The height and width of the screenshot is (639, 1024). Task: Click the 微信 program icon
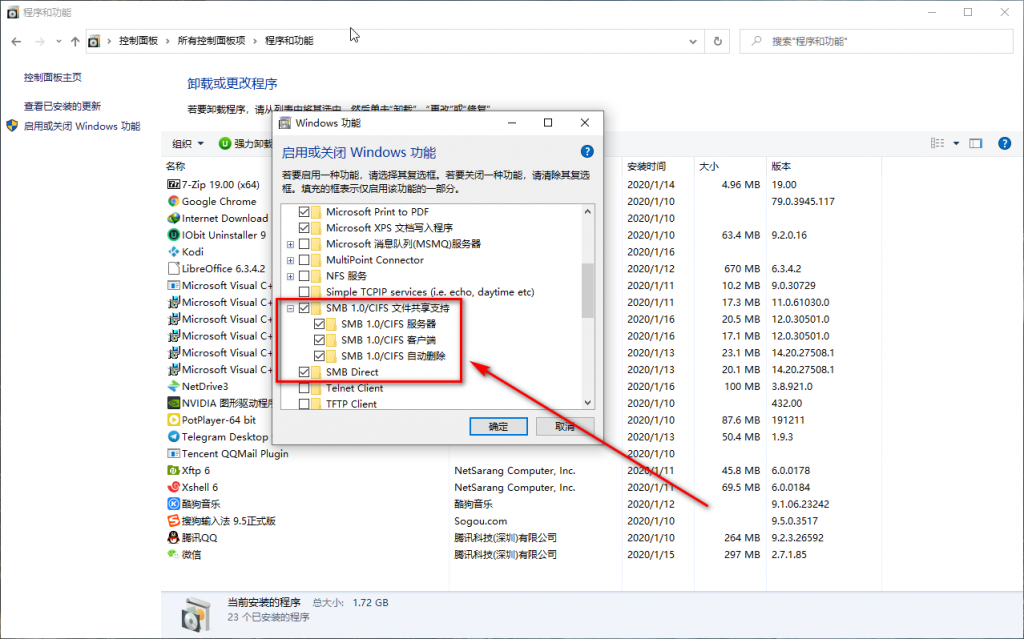coord(173,554)
